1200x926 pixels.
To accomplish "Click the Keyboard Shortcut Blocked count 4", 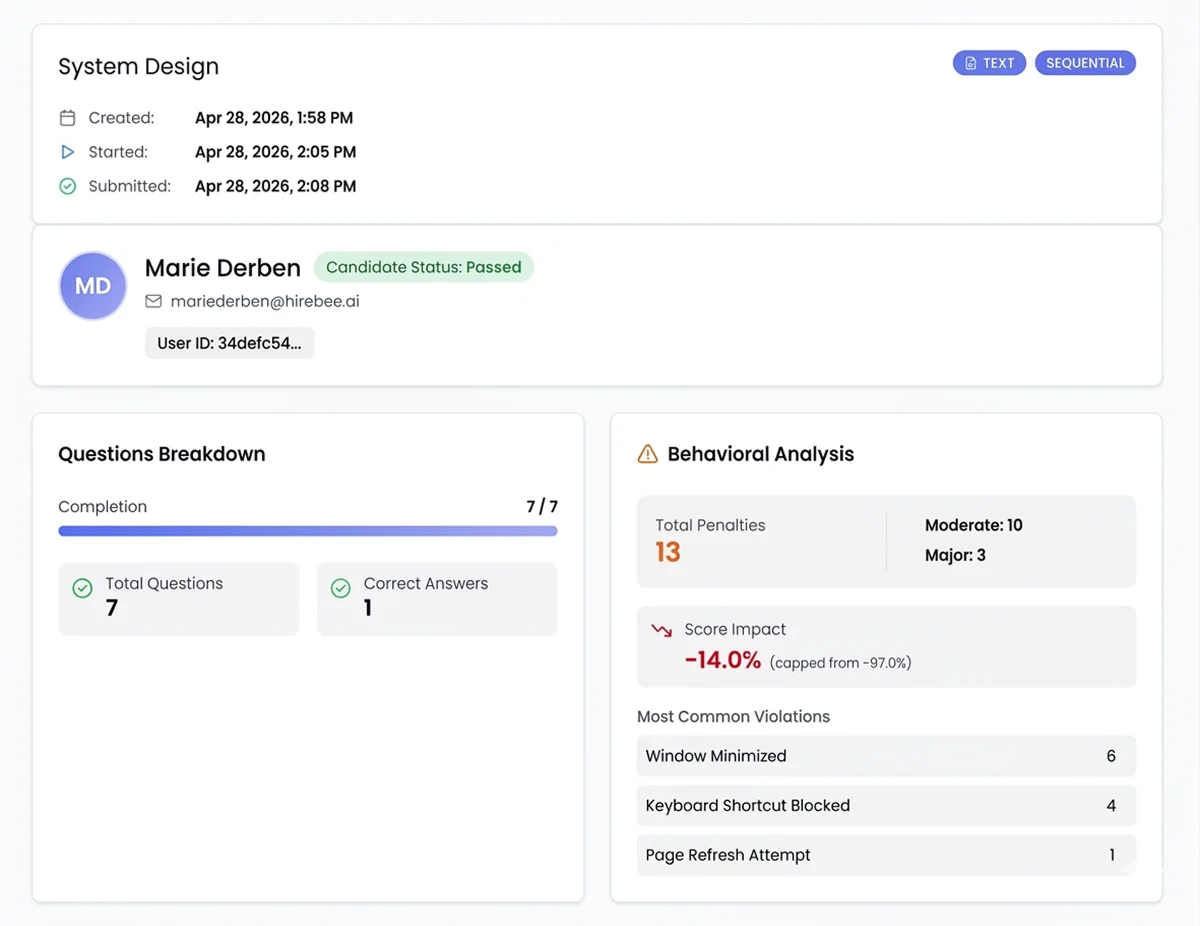I will (x=1111, y=805).
